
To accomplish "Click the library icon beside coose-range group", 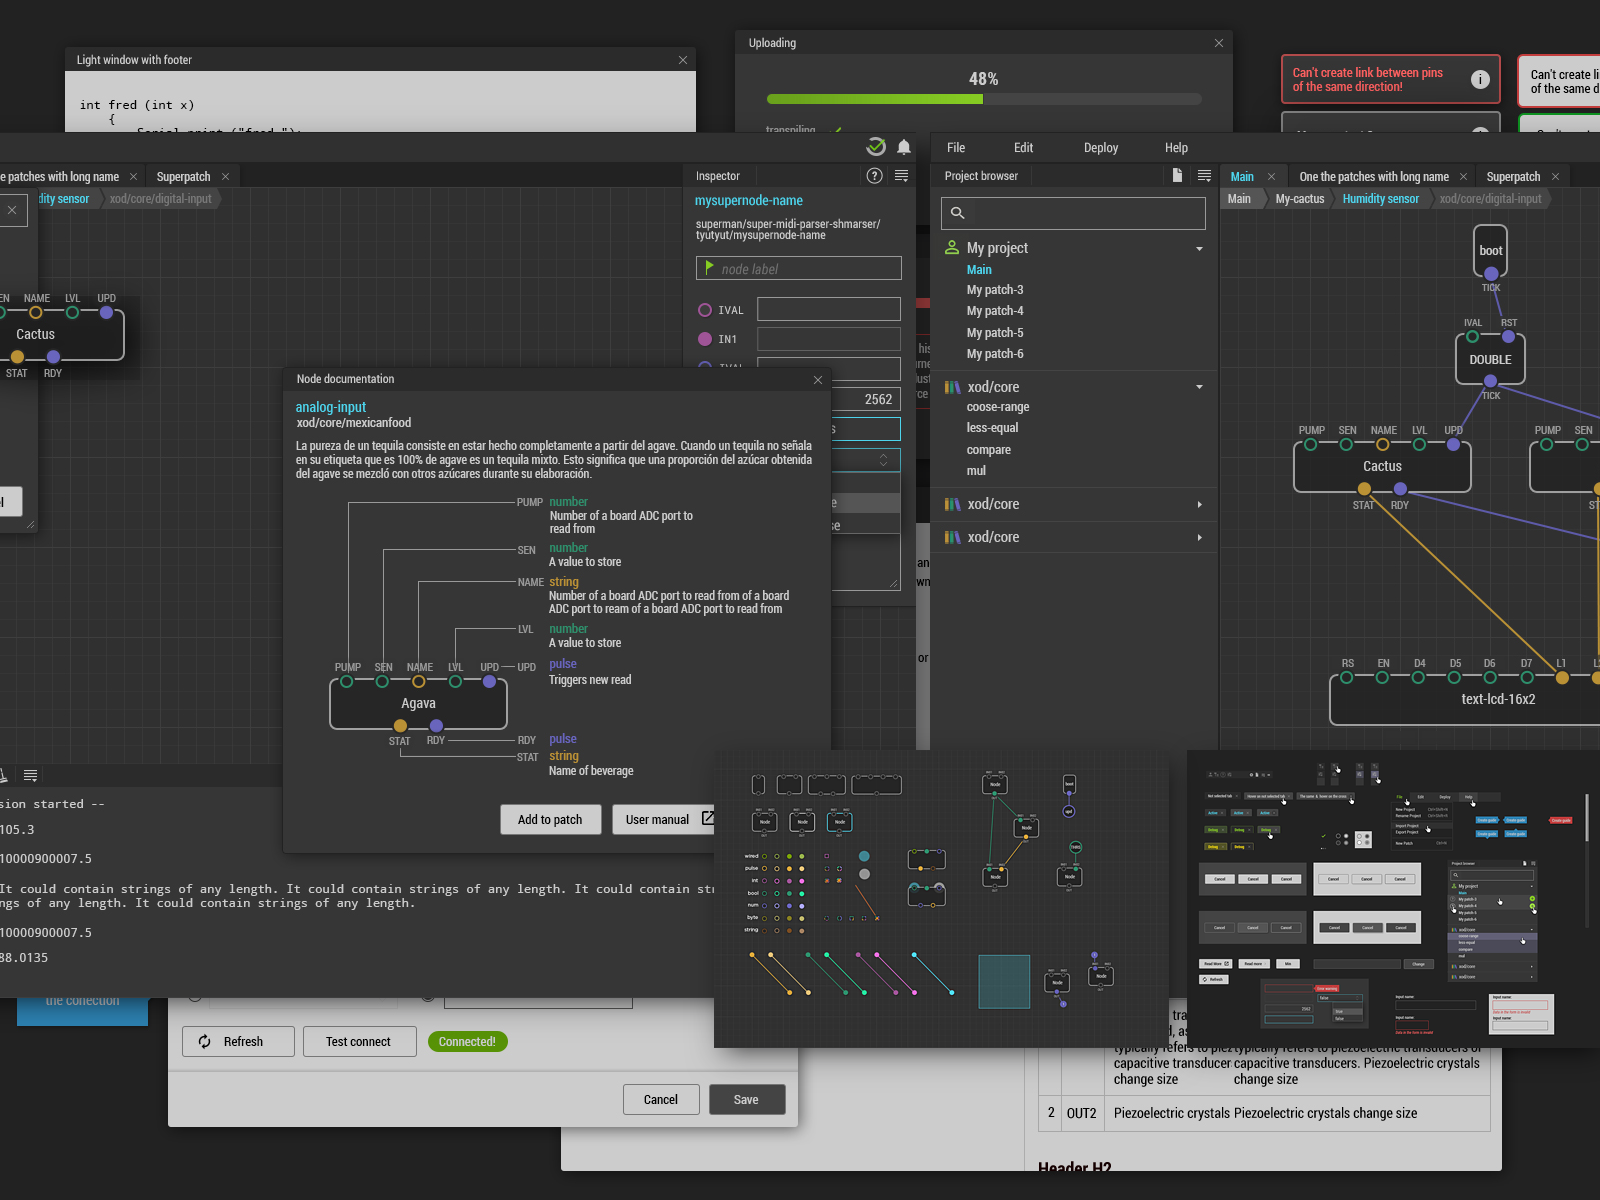I will pyautogui.click(x=952, y=387).
